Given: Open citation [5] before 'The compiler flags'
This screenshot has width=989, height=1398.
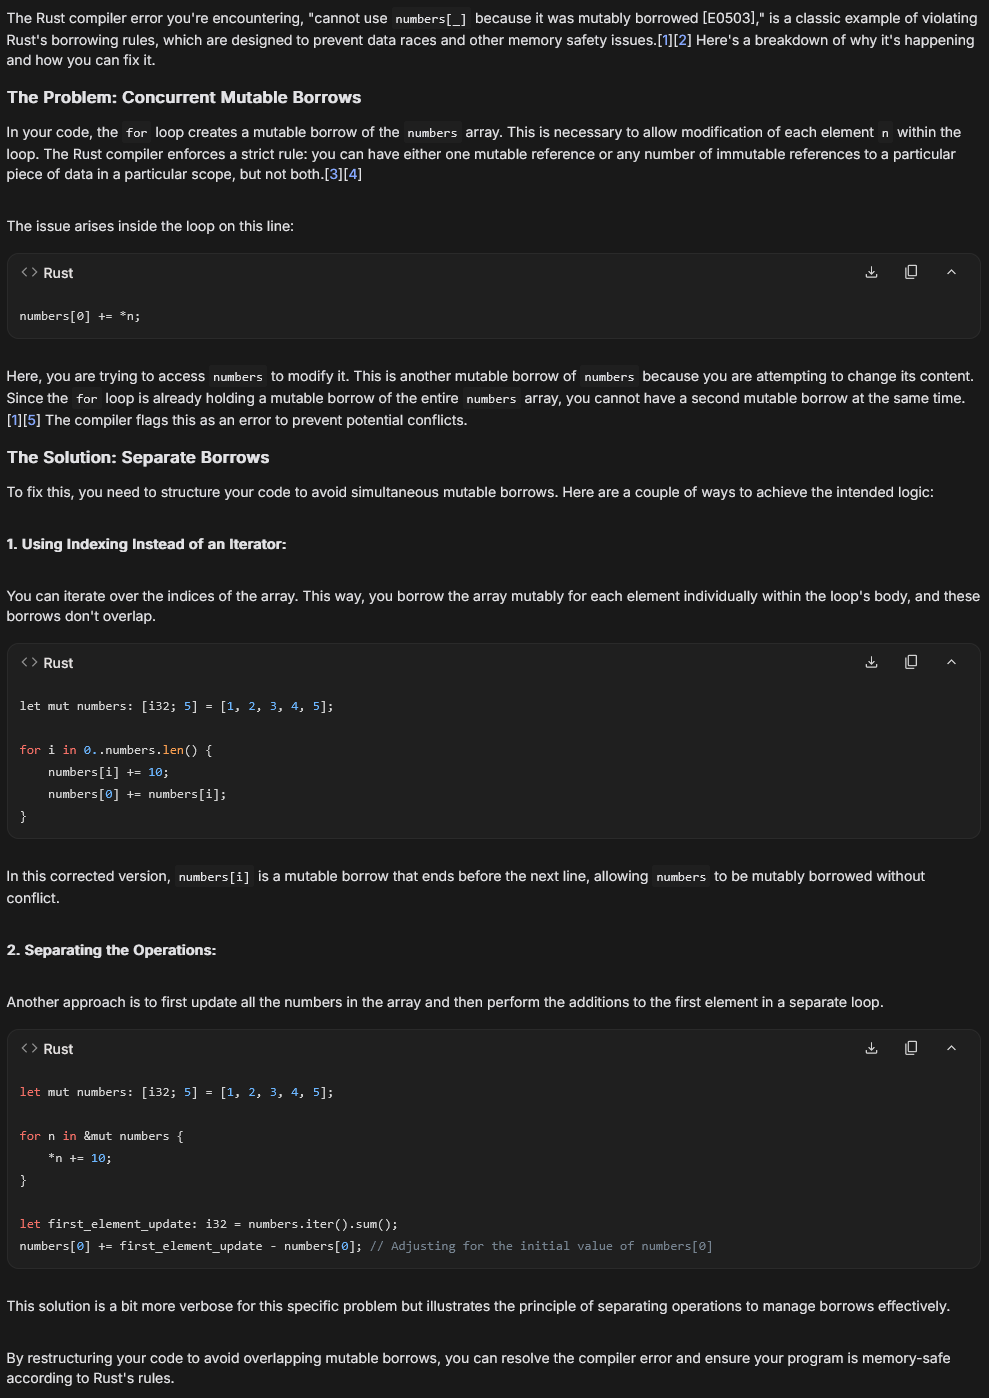Looking at the screenshot, I should (33, 420).
